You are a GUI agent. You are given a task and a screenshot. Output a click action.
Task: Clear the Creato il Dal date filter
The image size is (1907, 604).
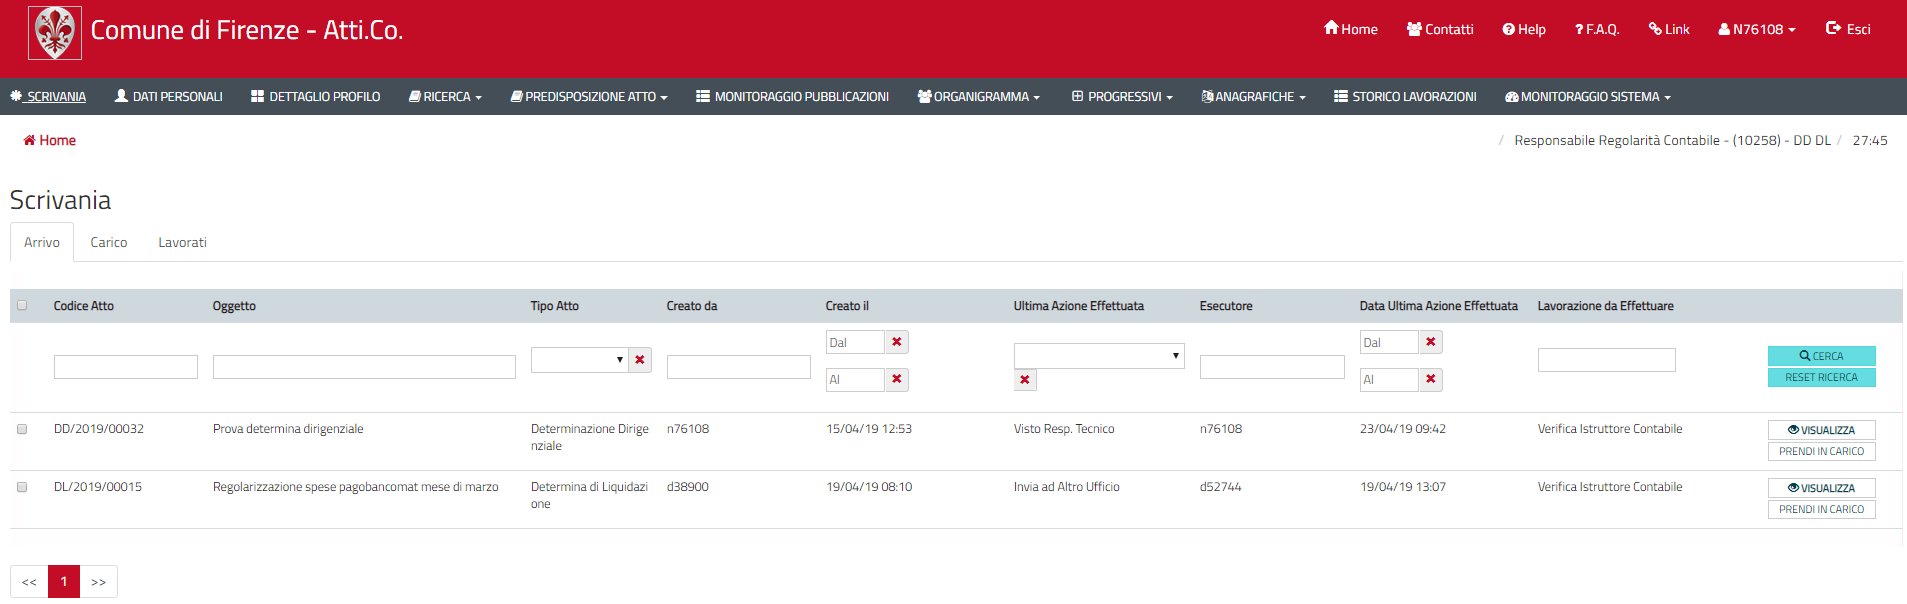[897, 342]
